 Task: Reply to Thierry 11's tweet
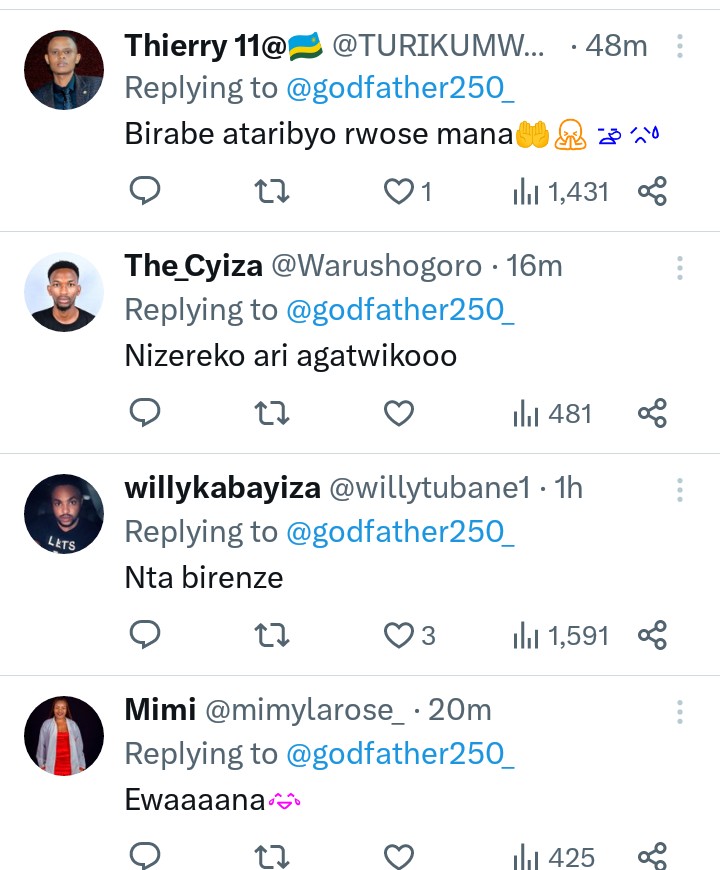pyautogui.click(x=146, y=191)
